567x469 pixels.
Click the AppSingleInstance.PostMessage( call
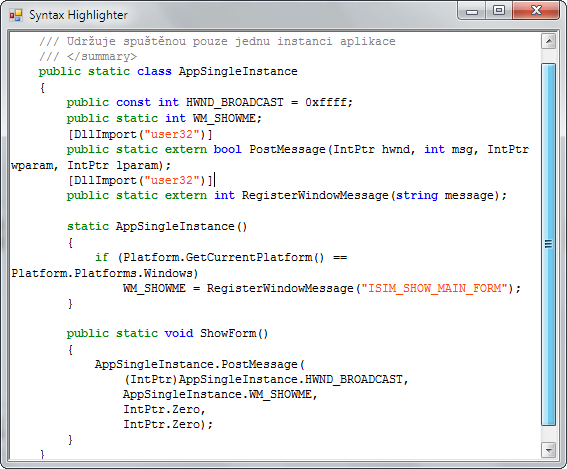(x=200, y=364)
